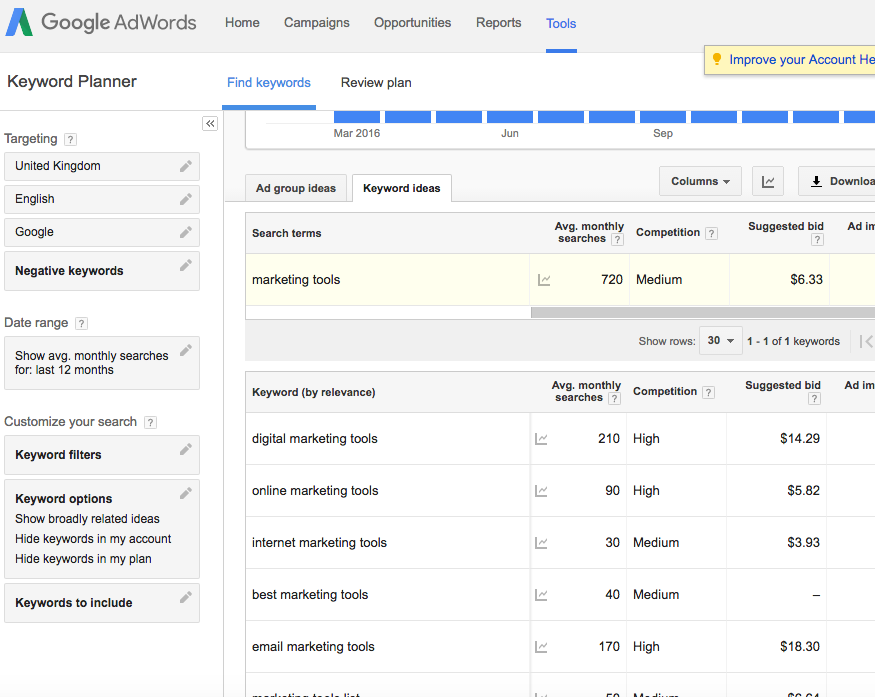The width and height of the screenshot is (875, 697).
Task: Open Competition help in Keyword table
Action: 709,392
